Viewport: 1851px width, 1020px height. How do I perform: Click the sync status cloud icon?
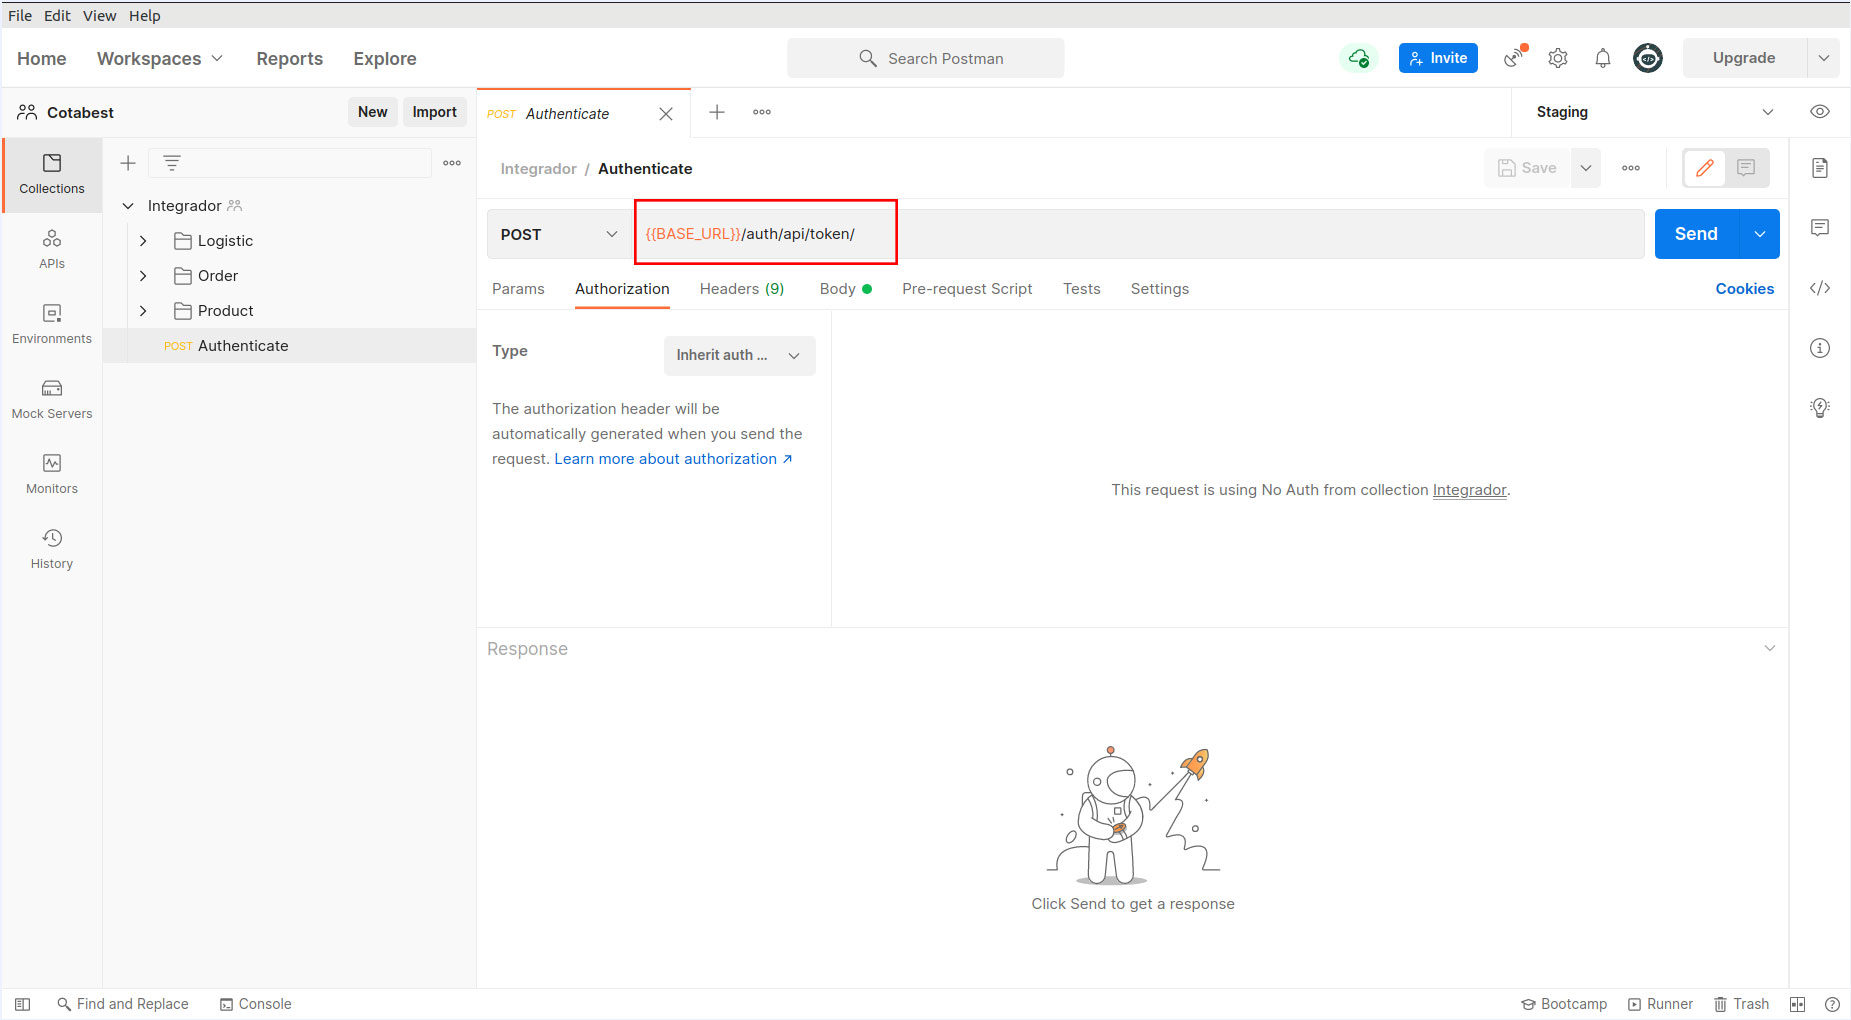[1358, 58]
